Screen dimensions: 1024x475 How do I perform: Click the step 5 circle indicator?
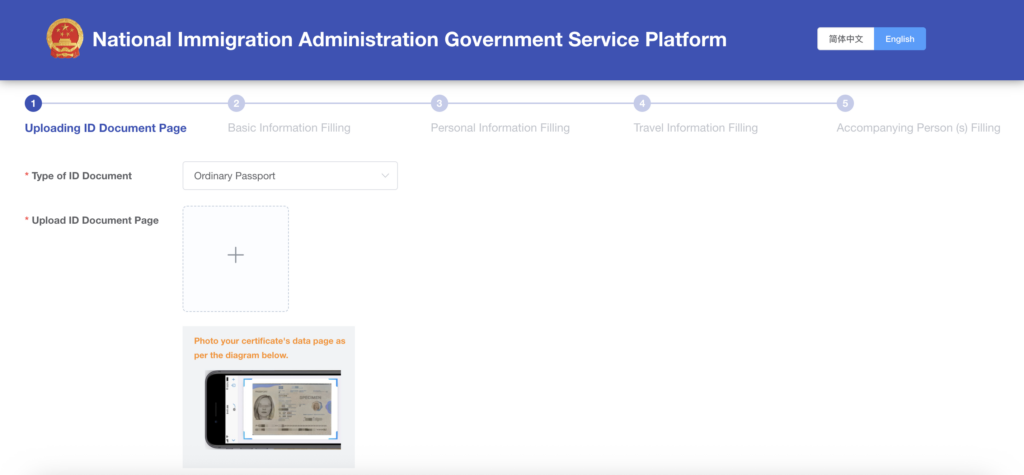click(x=845, y=103)
